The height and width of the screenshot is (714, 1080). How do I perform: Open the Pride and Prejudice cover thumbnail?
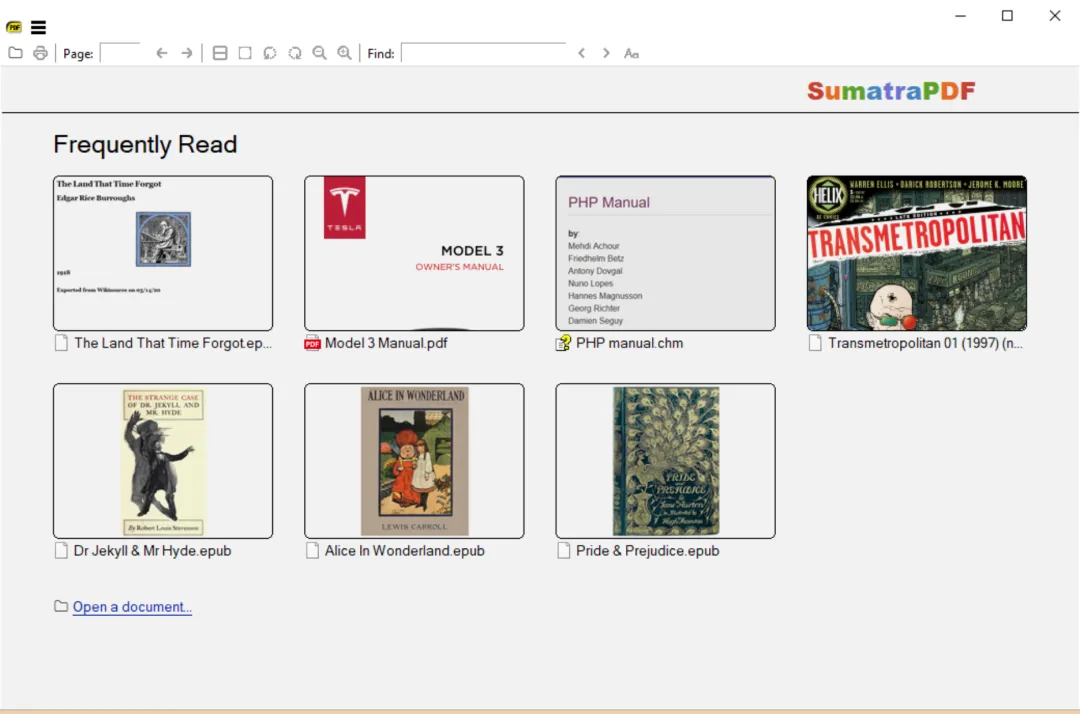click(666, 461)
